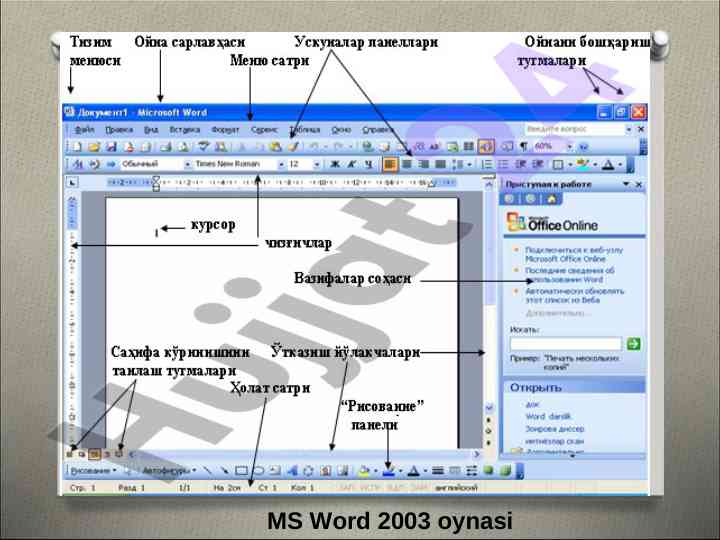This screenshot has width=720, height=540.
Task: Open the Shadow Style options
Action: (489, 471)
